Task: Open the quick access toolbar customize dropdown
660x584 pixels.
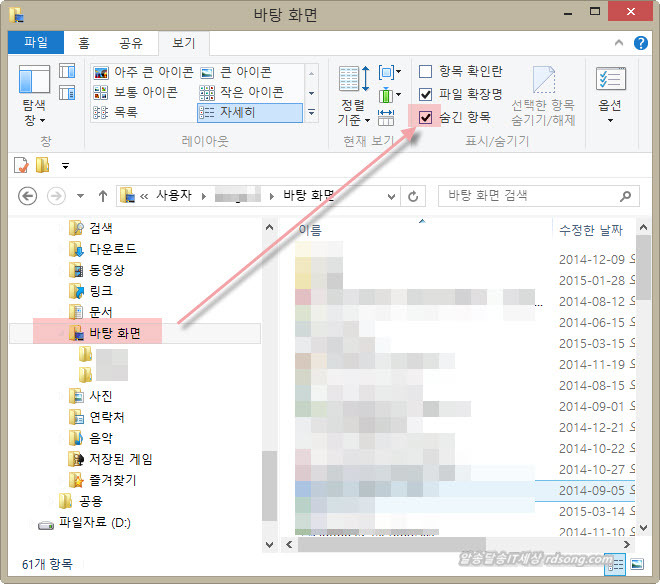Action: pyautogui.click(x=66, y=165)
